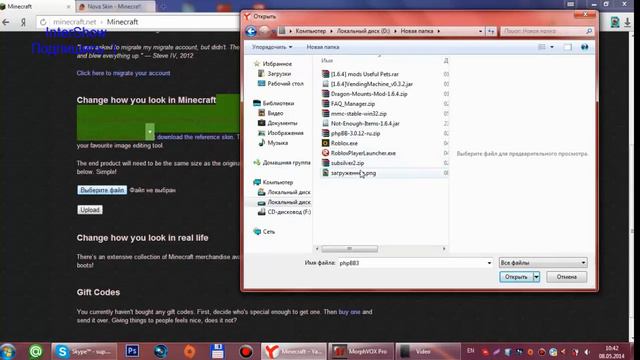640x360 pixels.
Task: Click the Back arrow in the Open dialog
Action: click(251, 31)
